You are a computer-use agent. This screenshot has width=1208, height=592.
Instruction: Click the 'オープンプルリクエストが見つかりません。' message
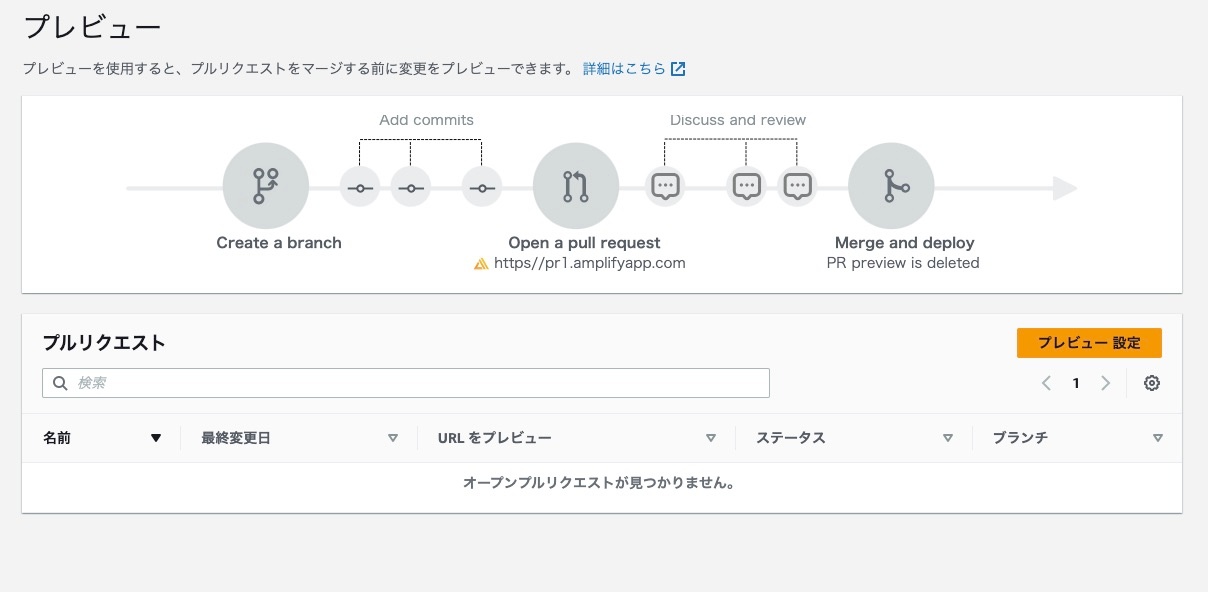pos(600,483)
